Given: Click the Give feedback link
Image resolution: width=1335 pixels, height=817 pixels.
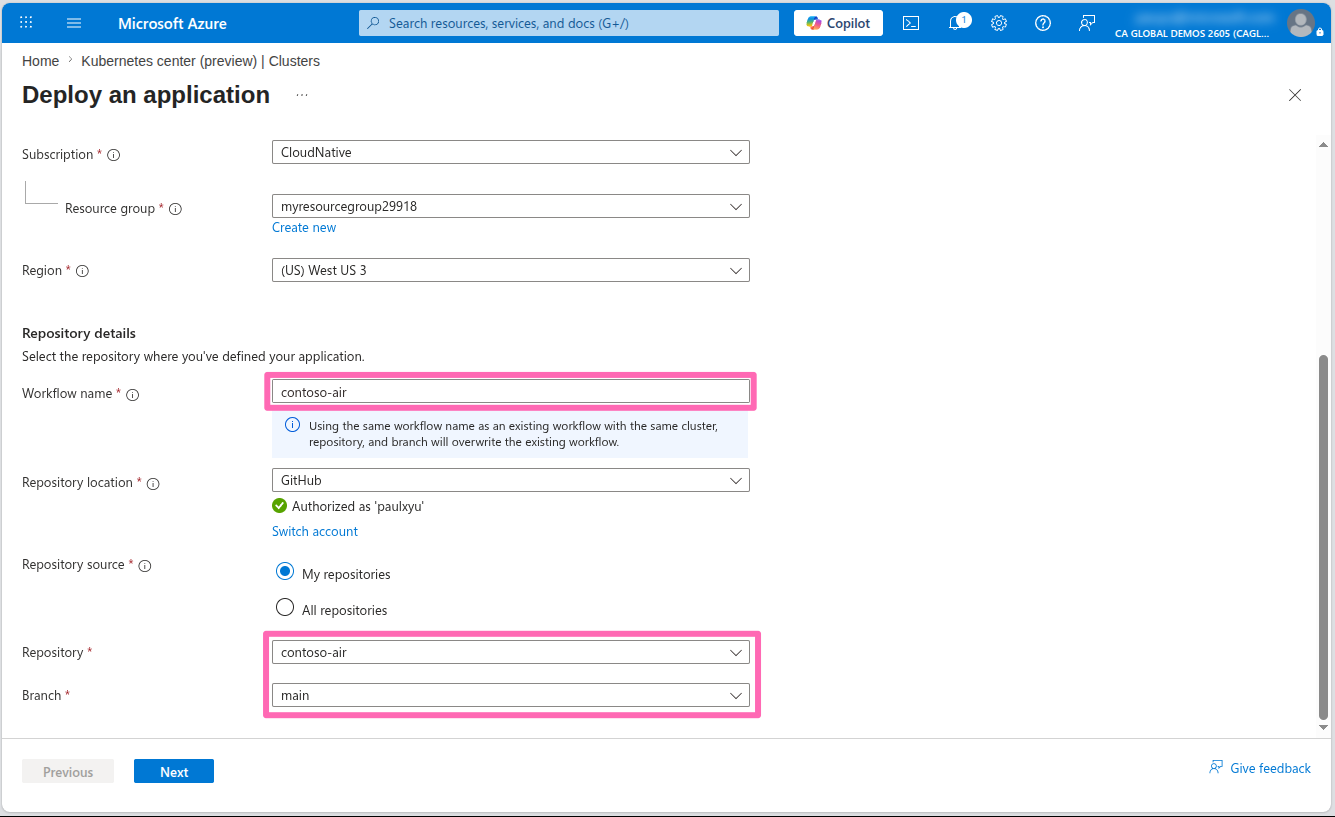Looking at the screenshot, I should [x=1260, y=768].
